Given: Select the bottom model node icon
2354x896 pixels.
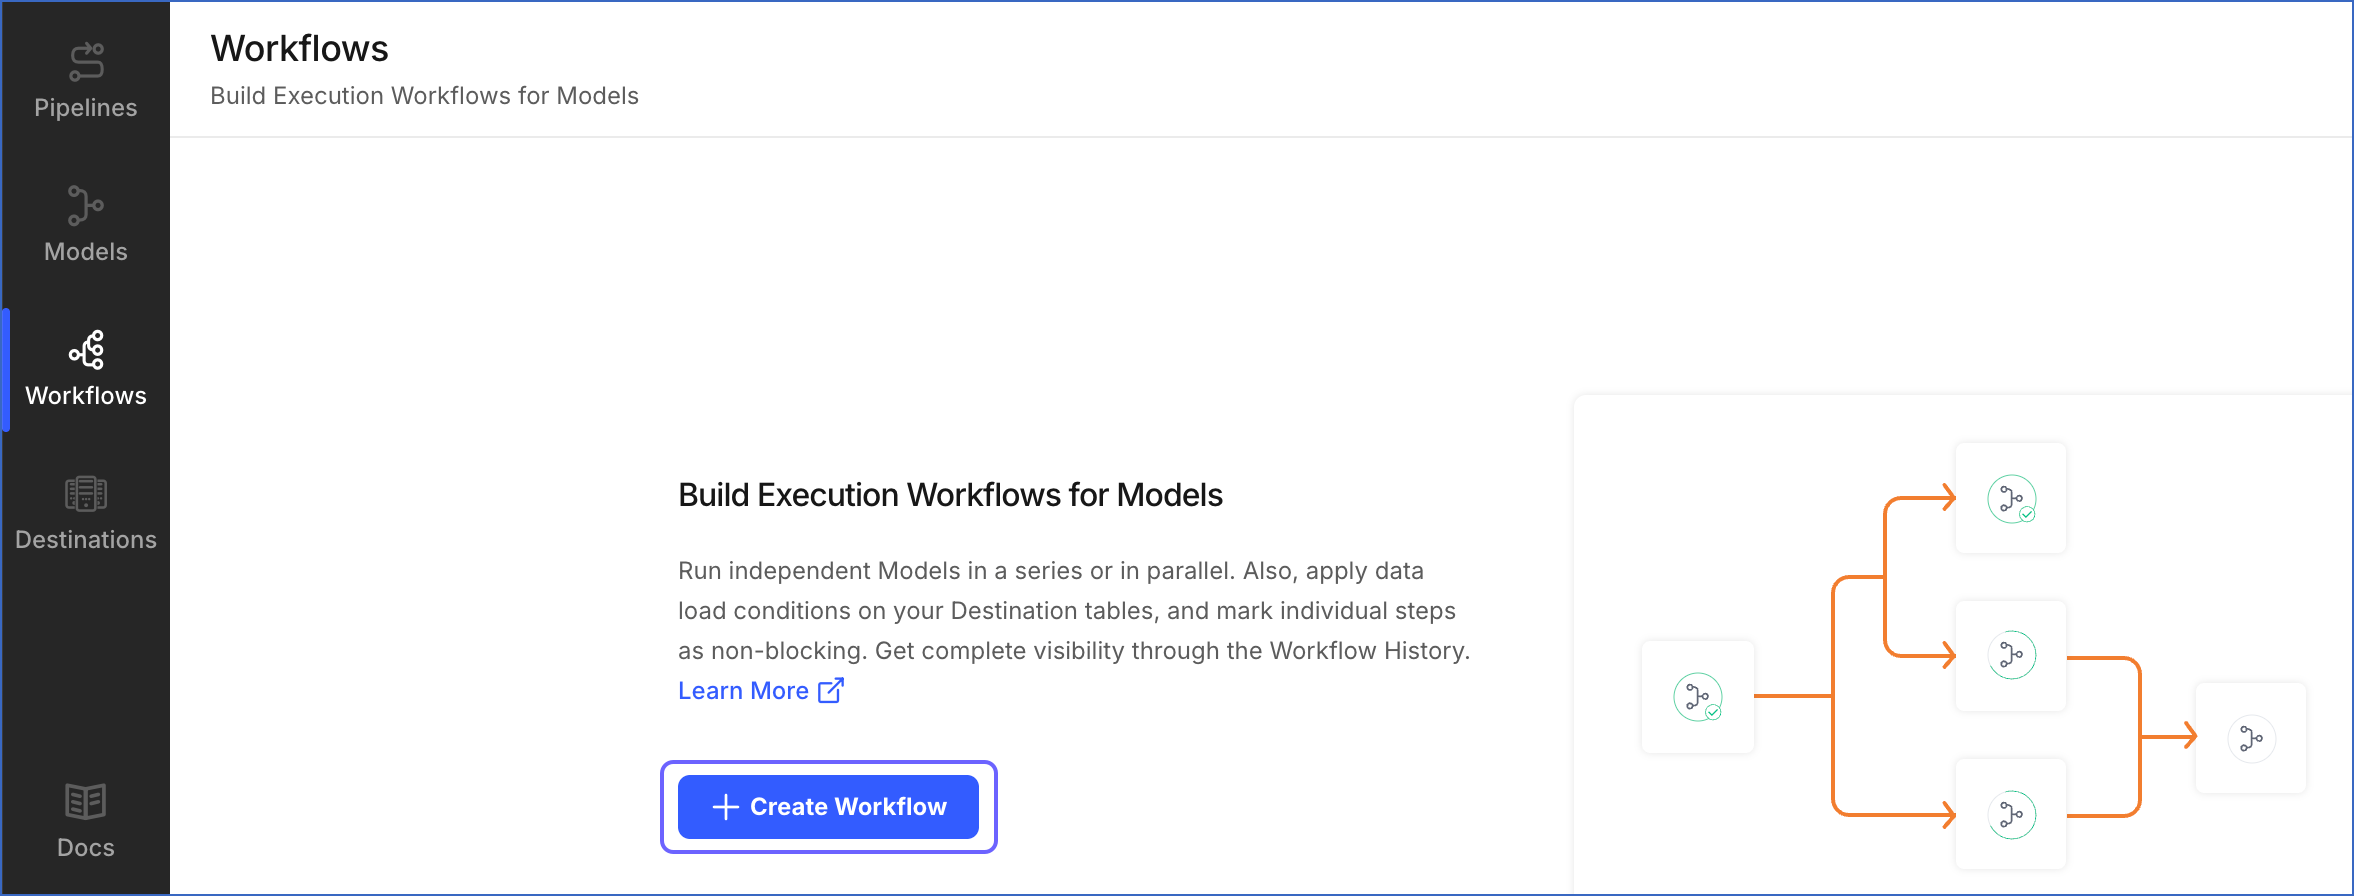Looking at the screenshot, I should coord(2011,814).
